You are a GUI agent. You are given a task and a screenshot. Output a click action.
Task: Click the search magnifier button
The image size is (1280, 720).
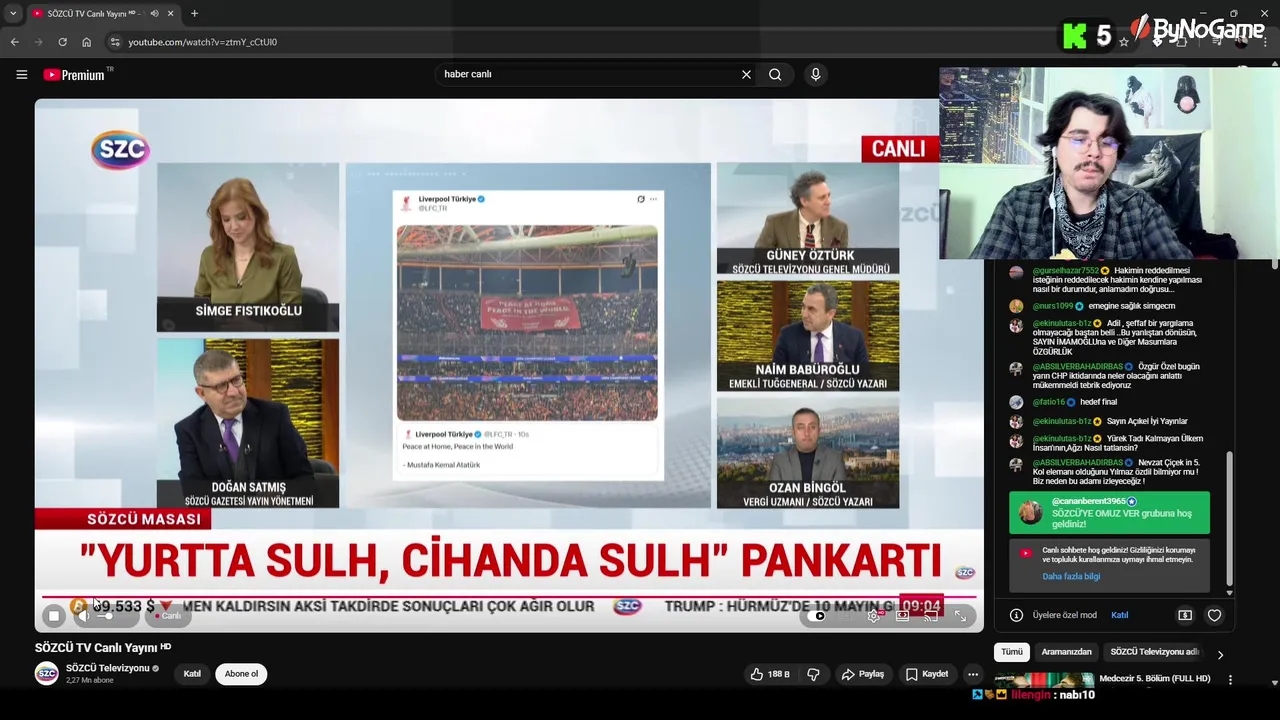pyautogui.click(x=775, y=74)
